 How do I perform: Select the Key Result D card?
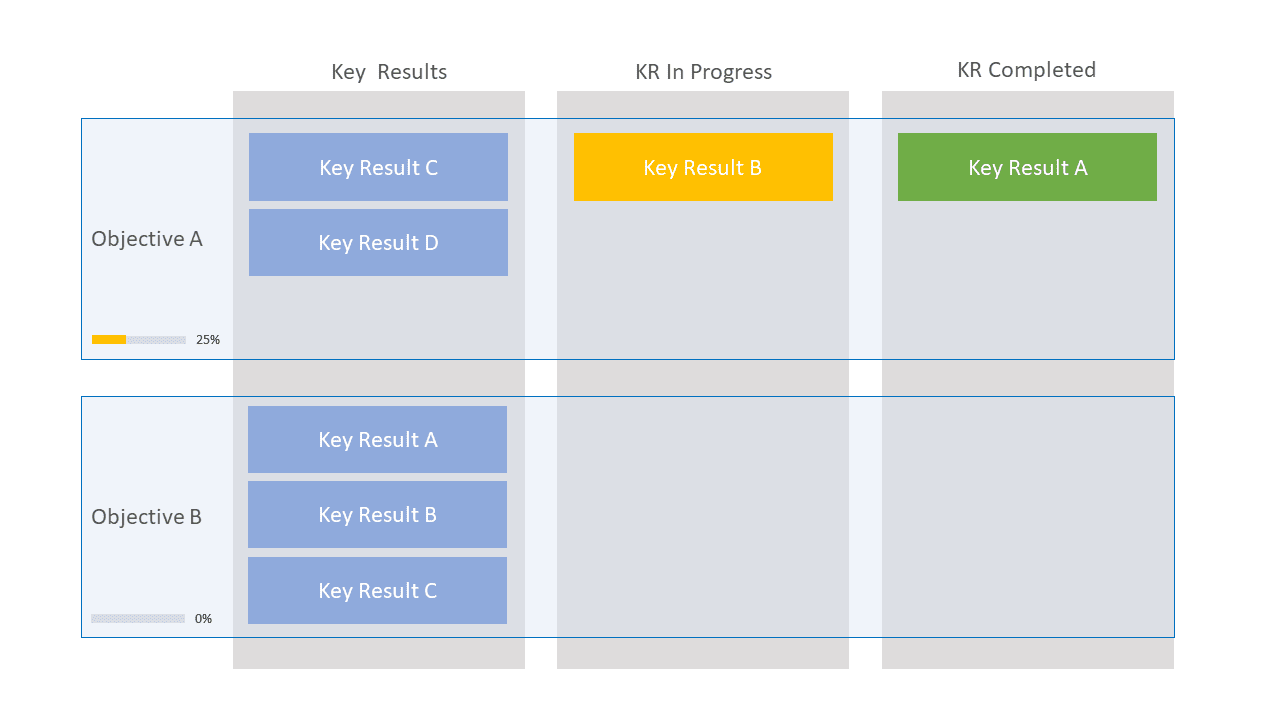tap(378, 242)
